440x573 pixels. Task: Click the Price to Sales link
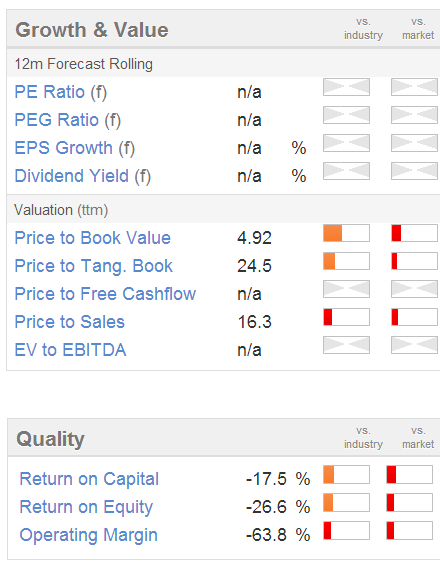tap(69, 322)
